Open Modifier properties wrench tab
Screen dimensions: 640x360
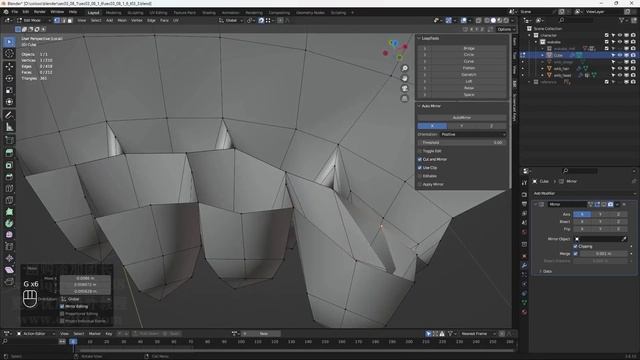pyautogui.click(x=524, y=265)
